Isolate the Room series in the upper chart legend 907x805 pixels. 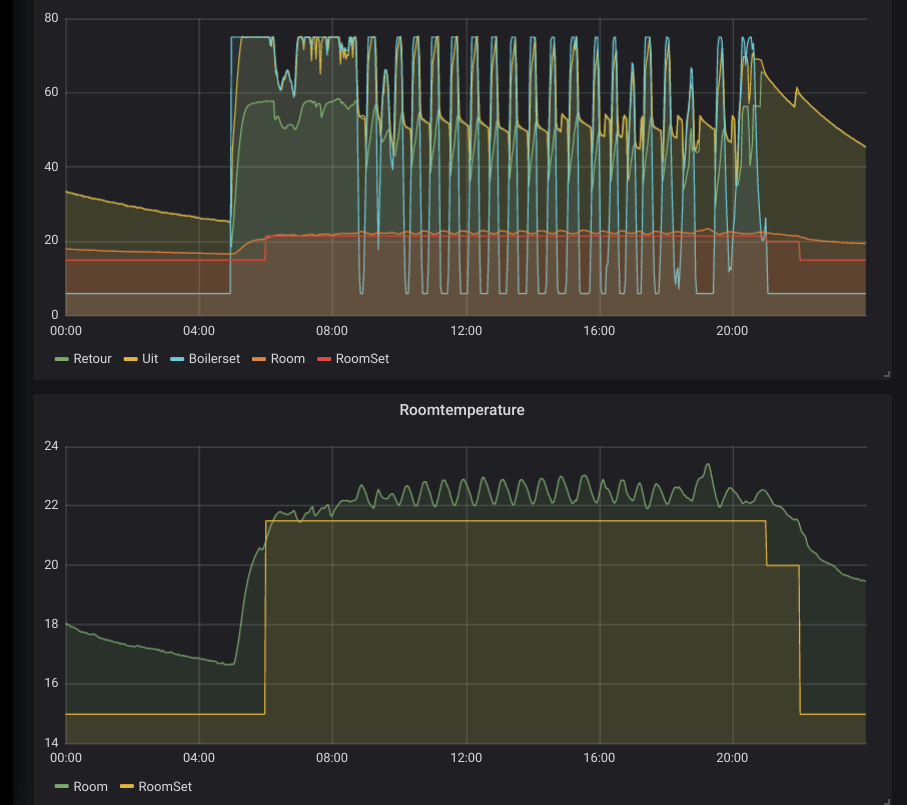(x=287, y=359)
